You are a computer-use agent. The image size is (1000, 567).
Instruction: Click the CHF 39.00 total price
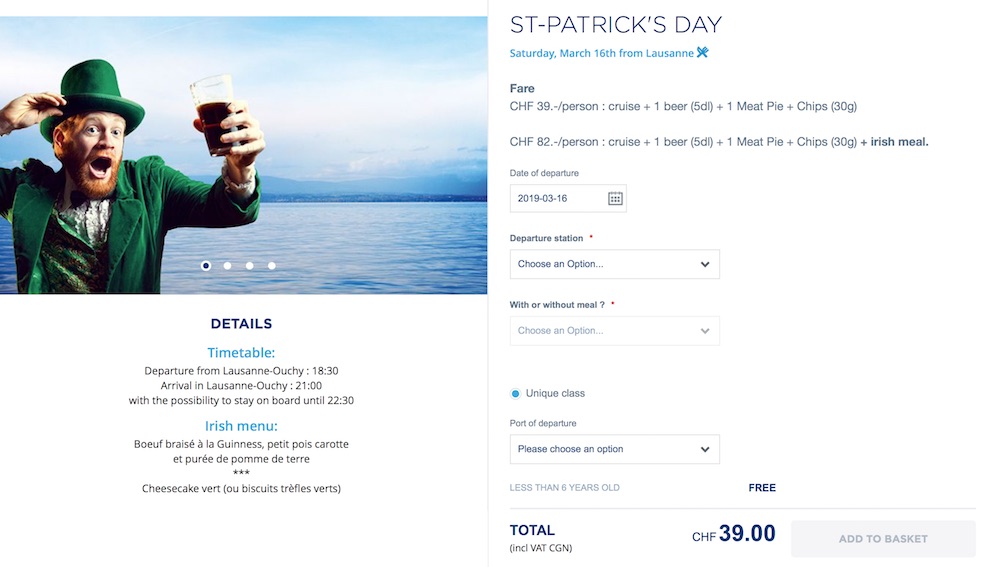(733, 535)
